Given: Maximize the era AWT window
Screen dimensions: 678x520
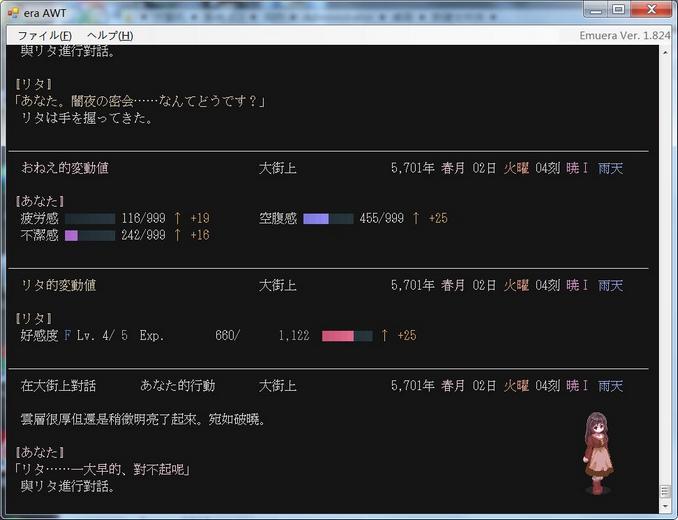Looking at the screenshot, I should [619, 10].
